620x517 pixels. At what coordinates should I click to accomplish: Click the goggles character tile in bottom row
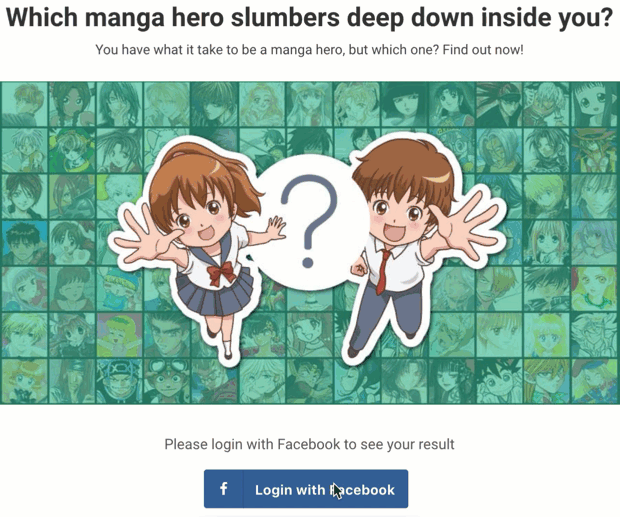(x=166, y=381)
